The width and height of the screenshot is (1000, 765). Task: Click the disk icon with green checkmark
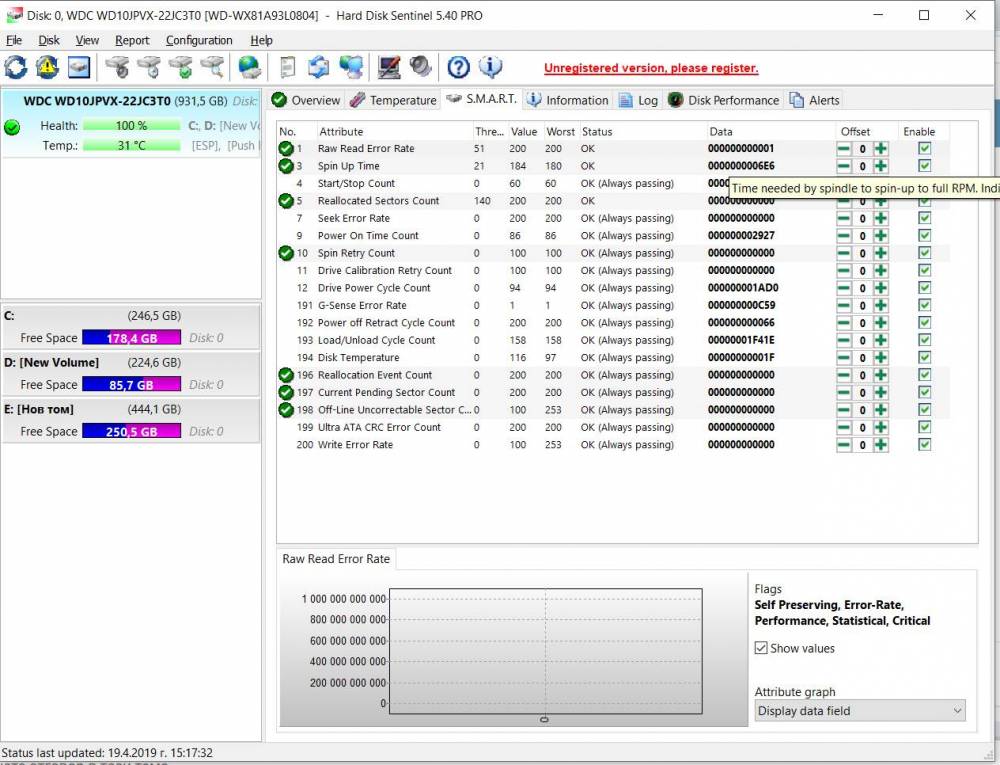click(x=181, y=67)
